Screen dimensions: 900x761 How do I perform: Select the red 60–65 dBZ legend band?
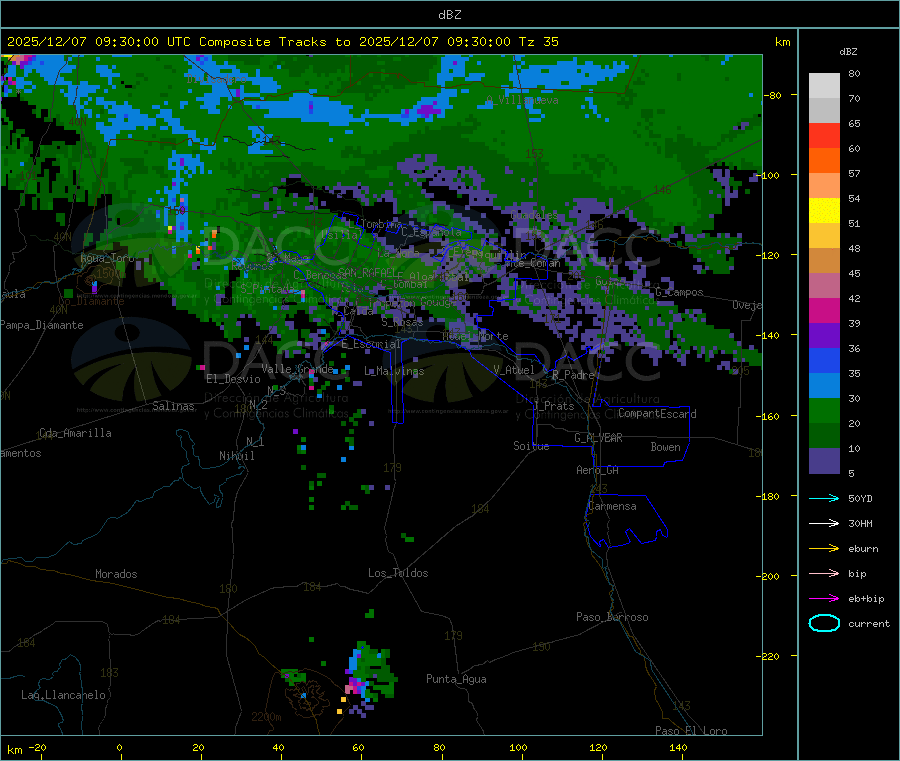[824, 135]
